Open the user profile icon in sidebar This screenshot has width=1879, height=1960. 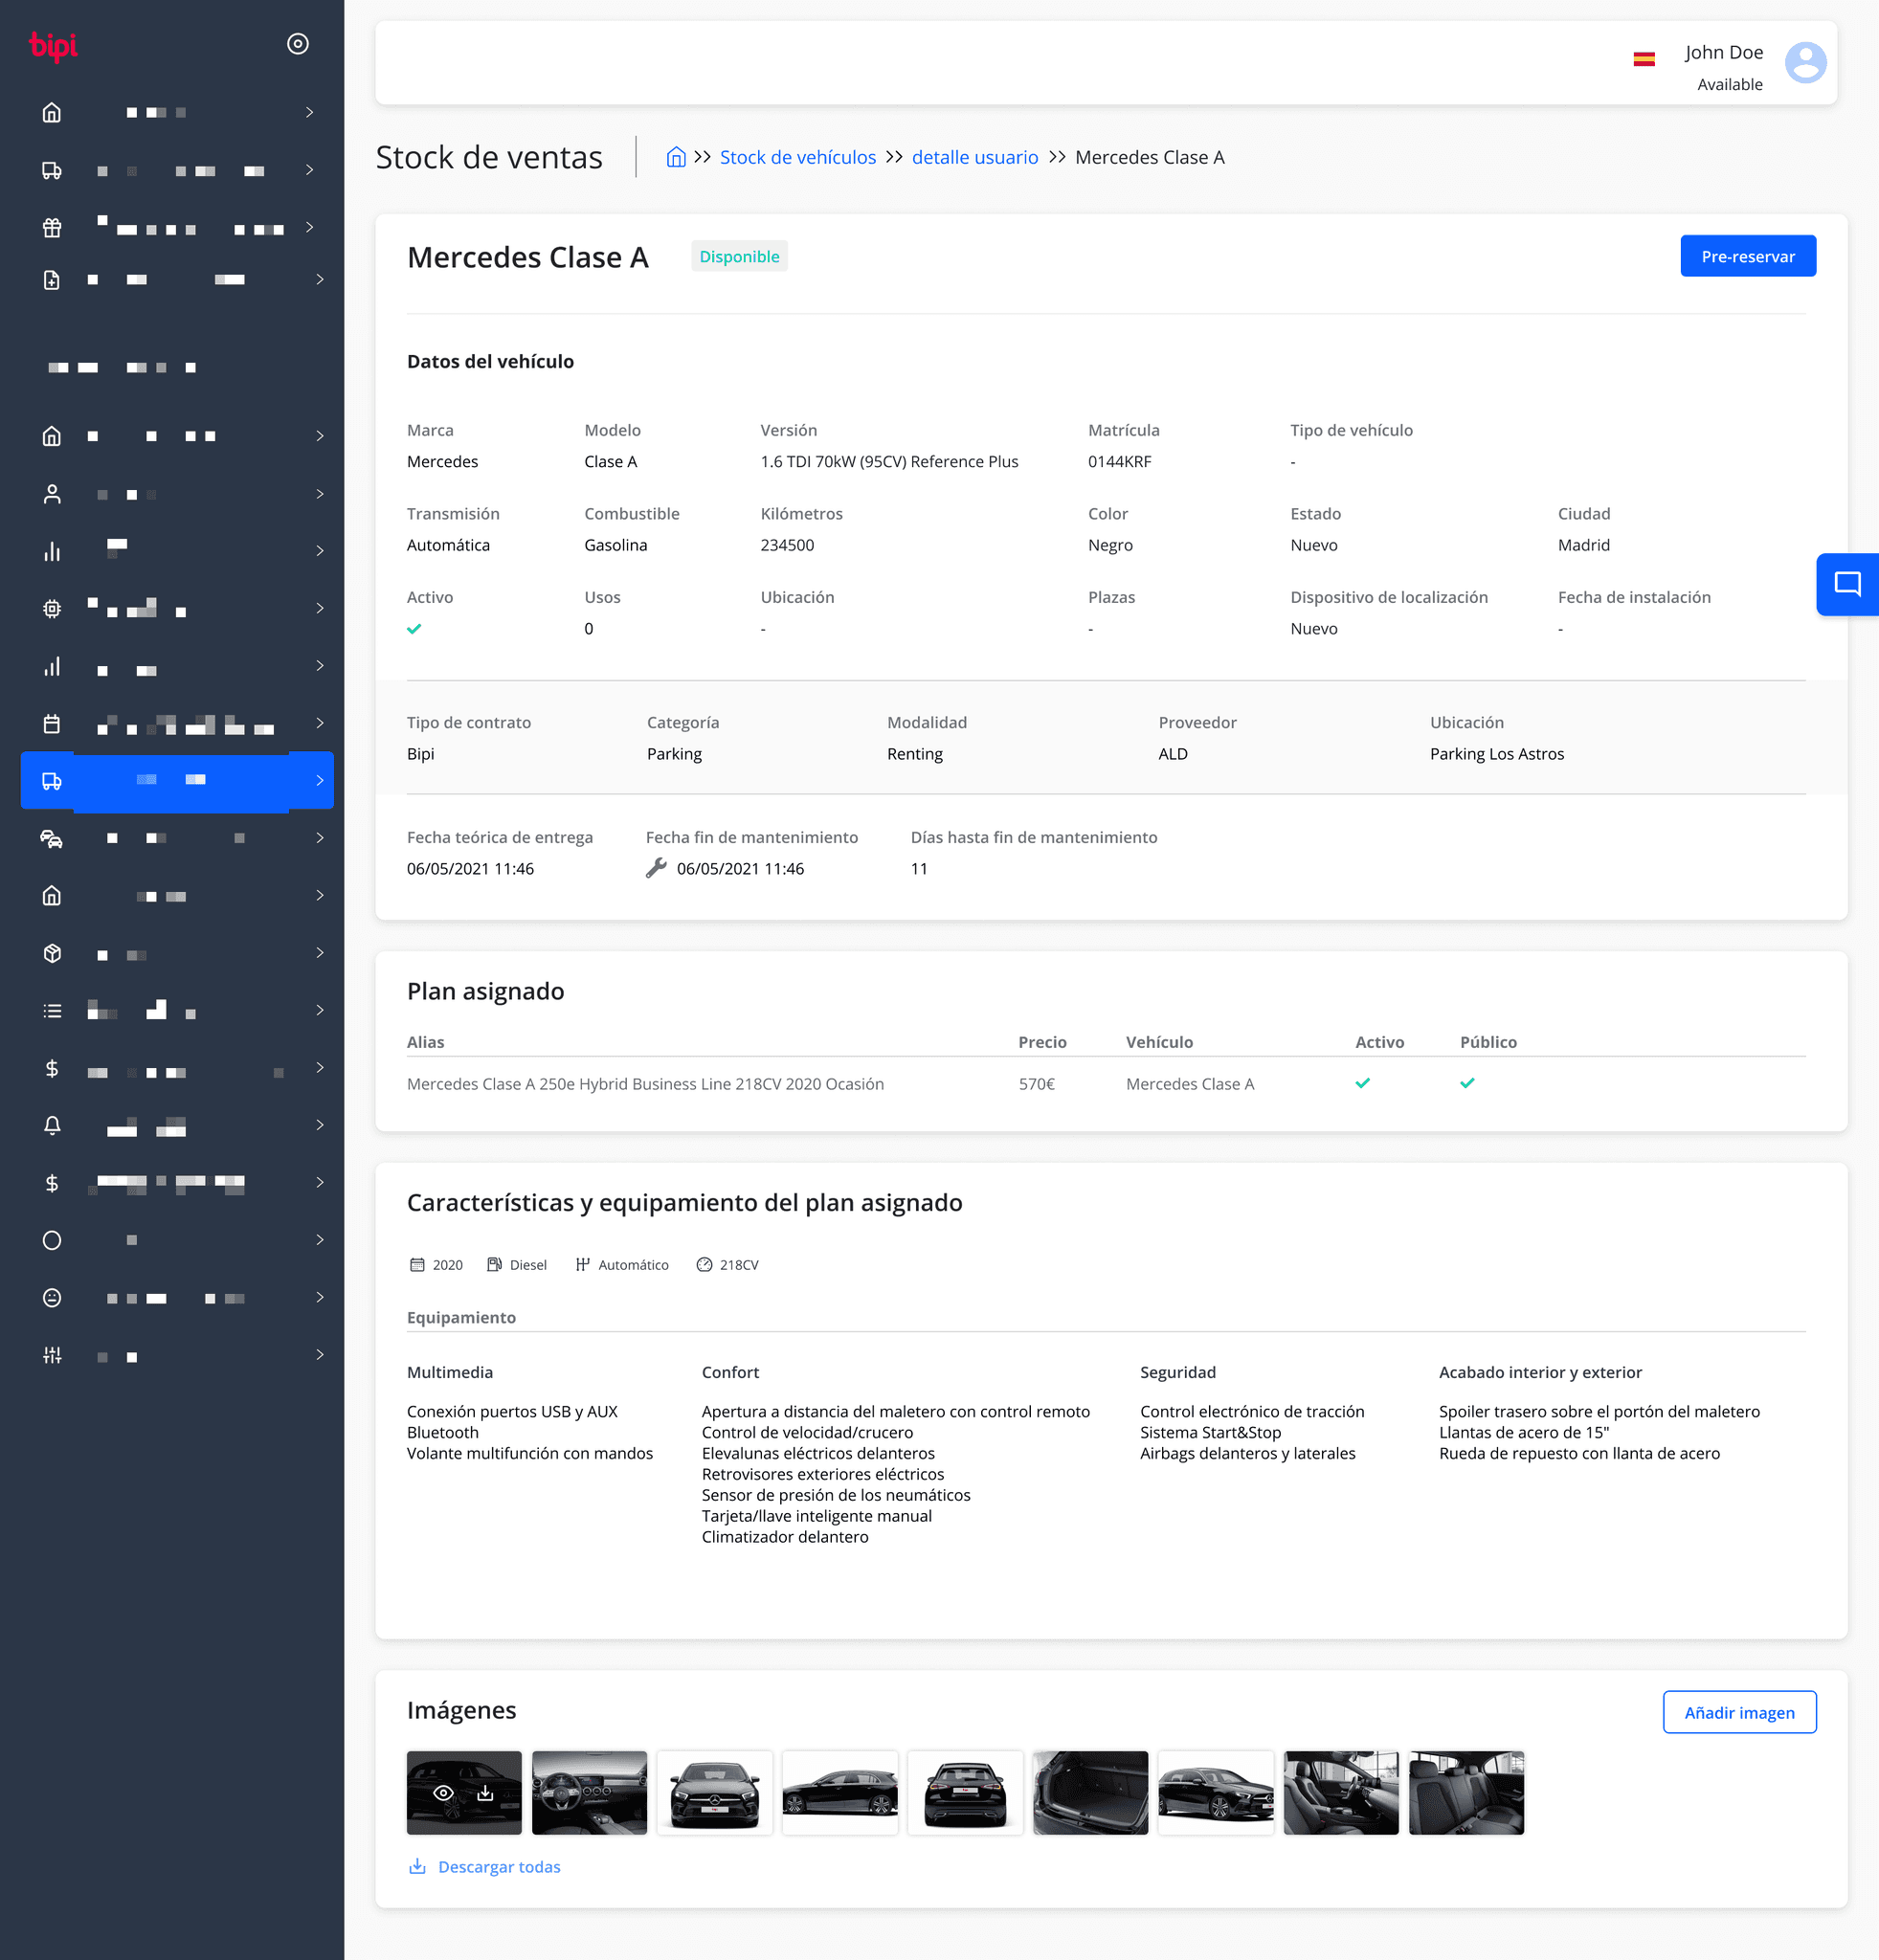point(52,494)
